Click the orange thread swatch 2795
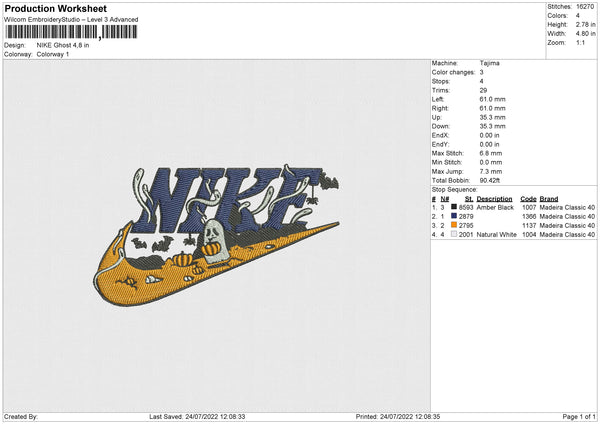The width and height of the screenshot is (600, 424). click(x=454, y=225)
